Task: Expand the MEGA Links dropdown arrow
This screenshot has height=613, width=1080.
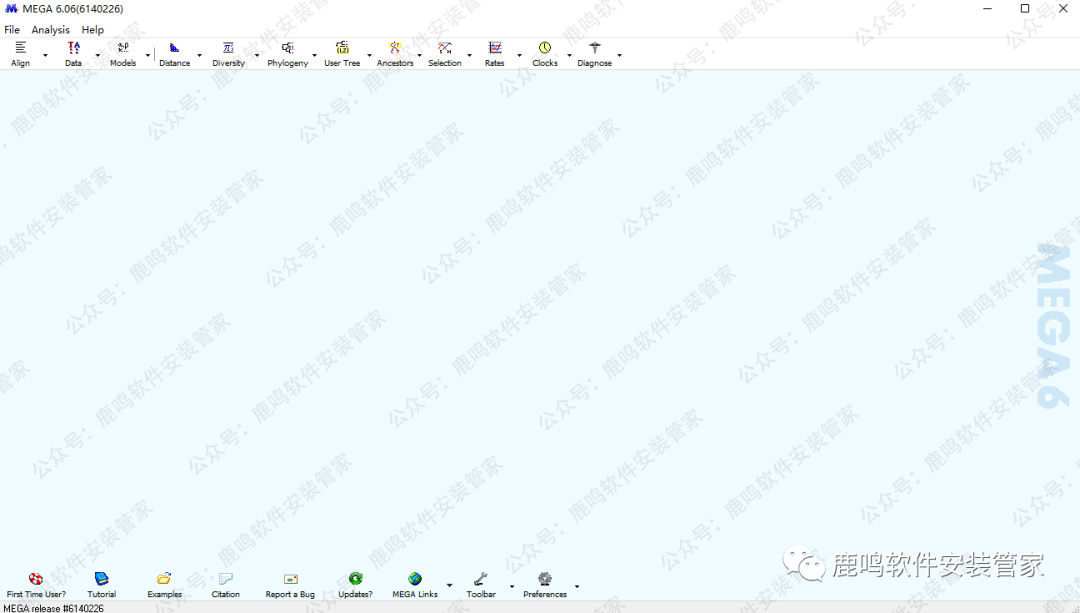Action: [448, 586]
